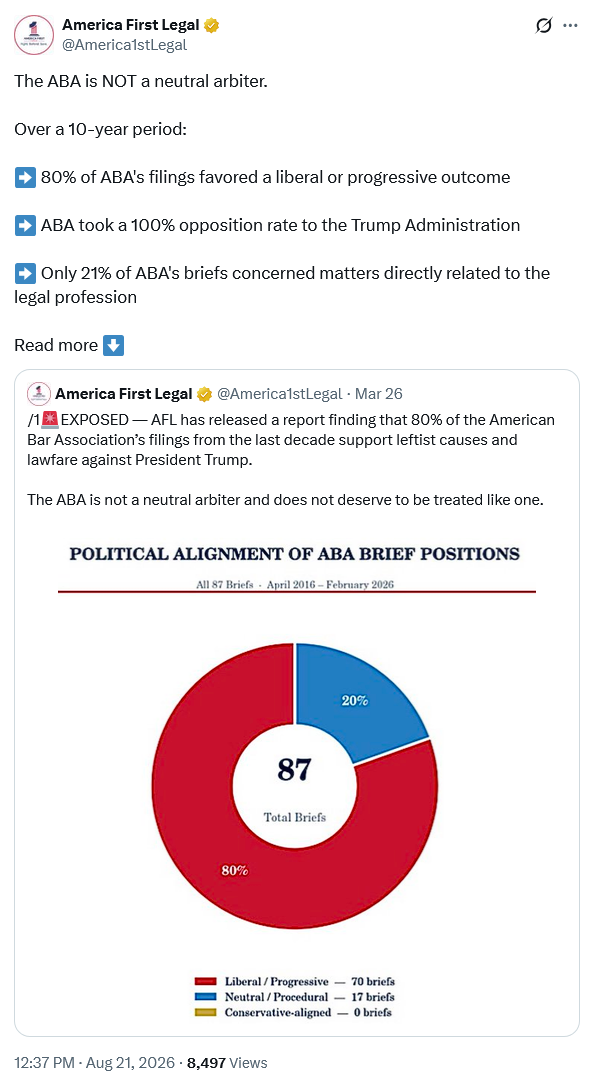The height and width of the screenshot is (1081, 592).
Task: Click the red siren emoji in quoted tweet
Action: (50, 419)
